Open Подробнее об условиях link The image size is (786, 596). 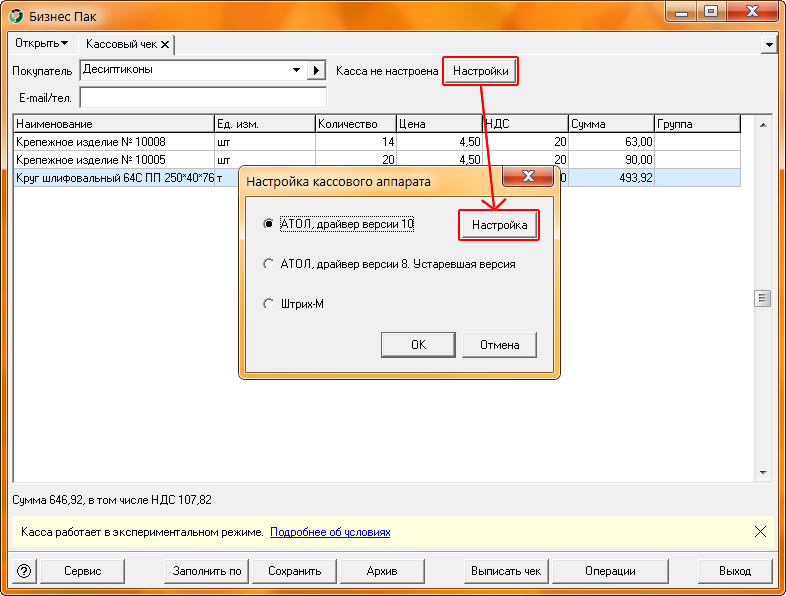tap(330, 532)
